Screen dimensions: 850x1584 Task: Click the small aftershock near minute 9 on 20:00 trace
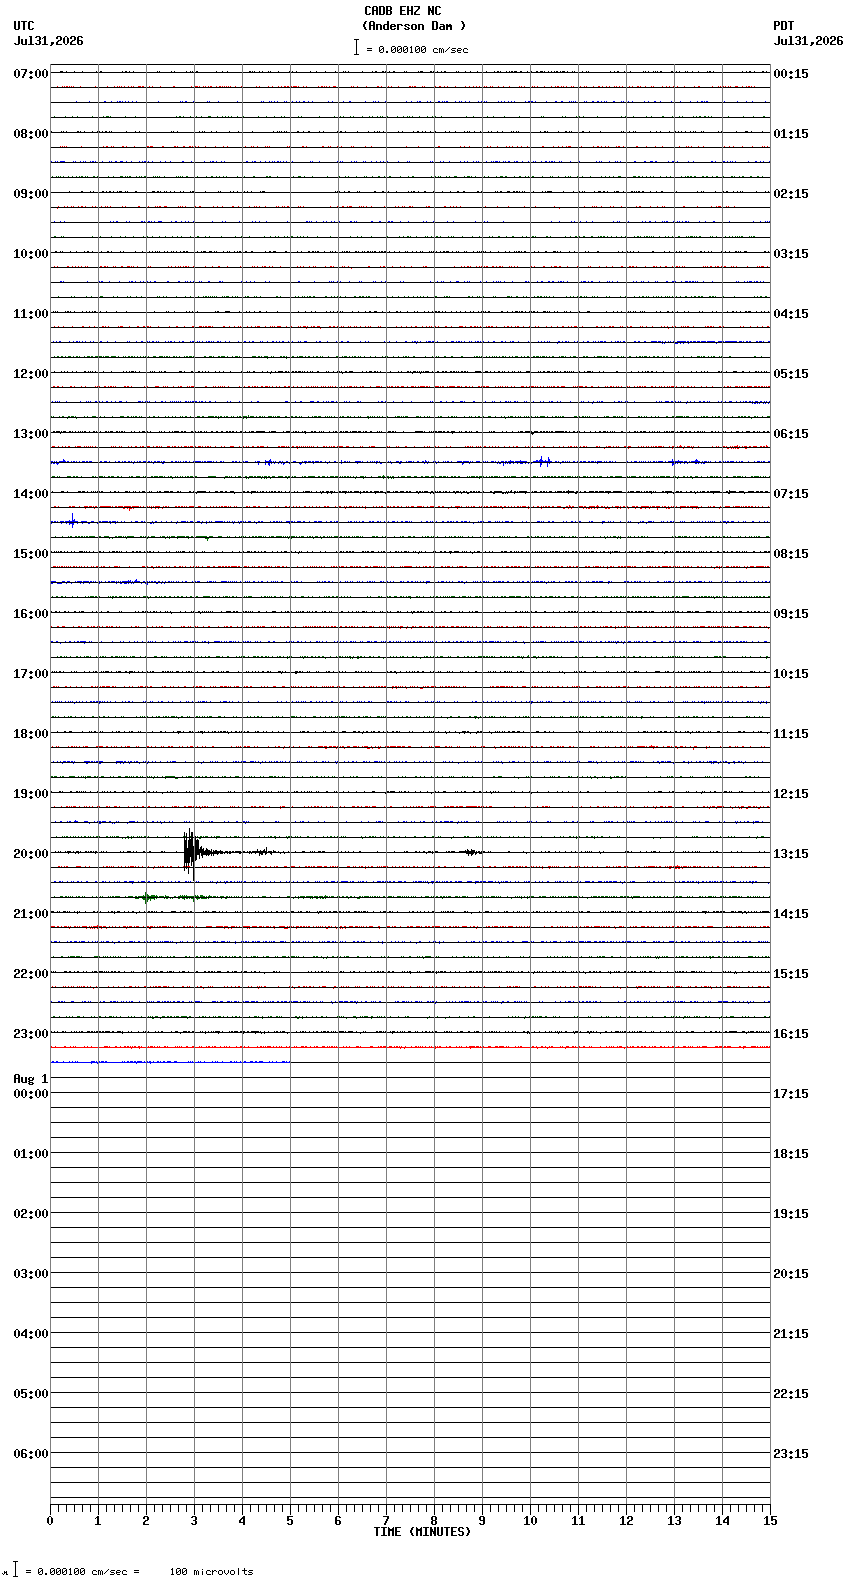tap(472, 852)
